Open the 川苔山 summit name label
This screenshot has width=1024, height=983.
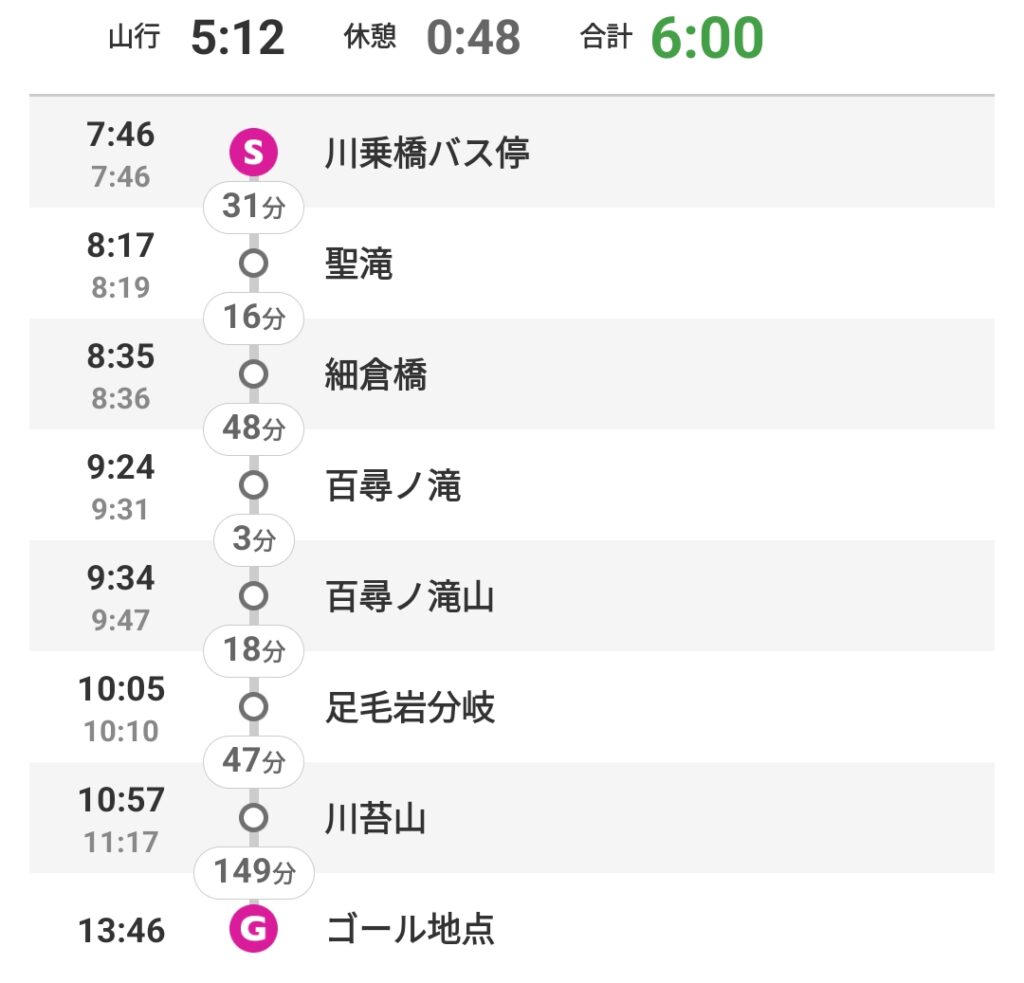[376, 818]
